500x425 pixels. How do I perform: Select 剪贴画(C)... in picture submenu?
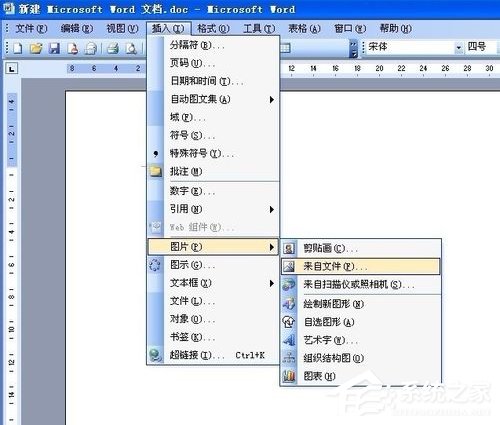coord(361,248)
